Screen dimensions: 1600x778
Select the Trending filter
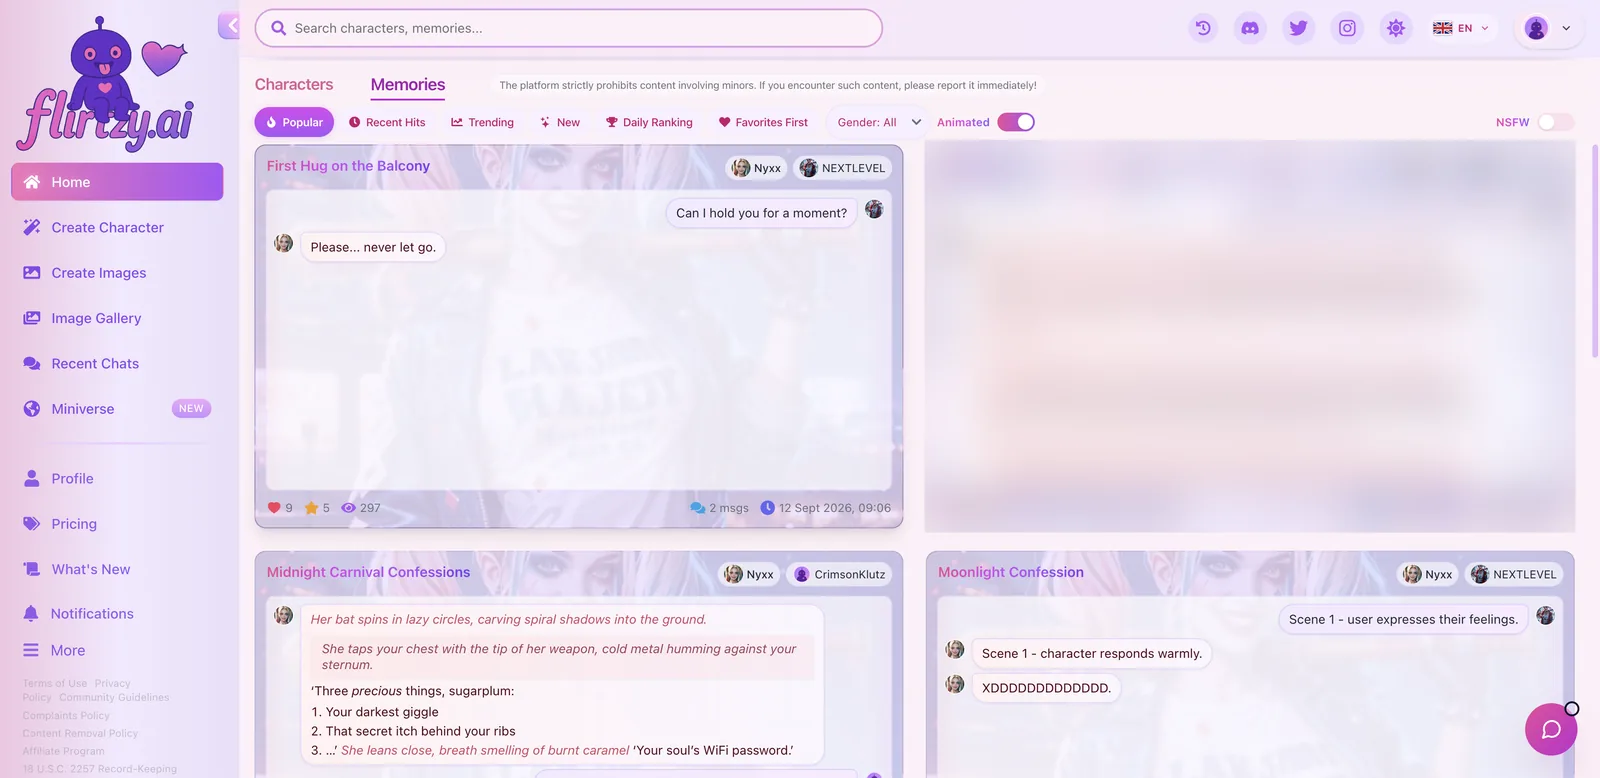point(482,122)
